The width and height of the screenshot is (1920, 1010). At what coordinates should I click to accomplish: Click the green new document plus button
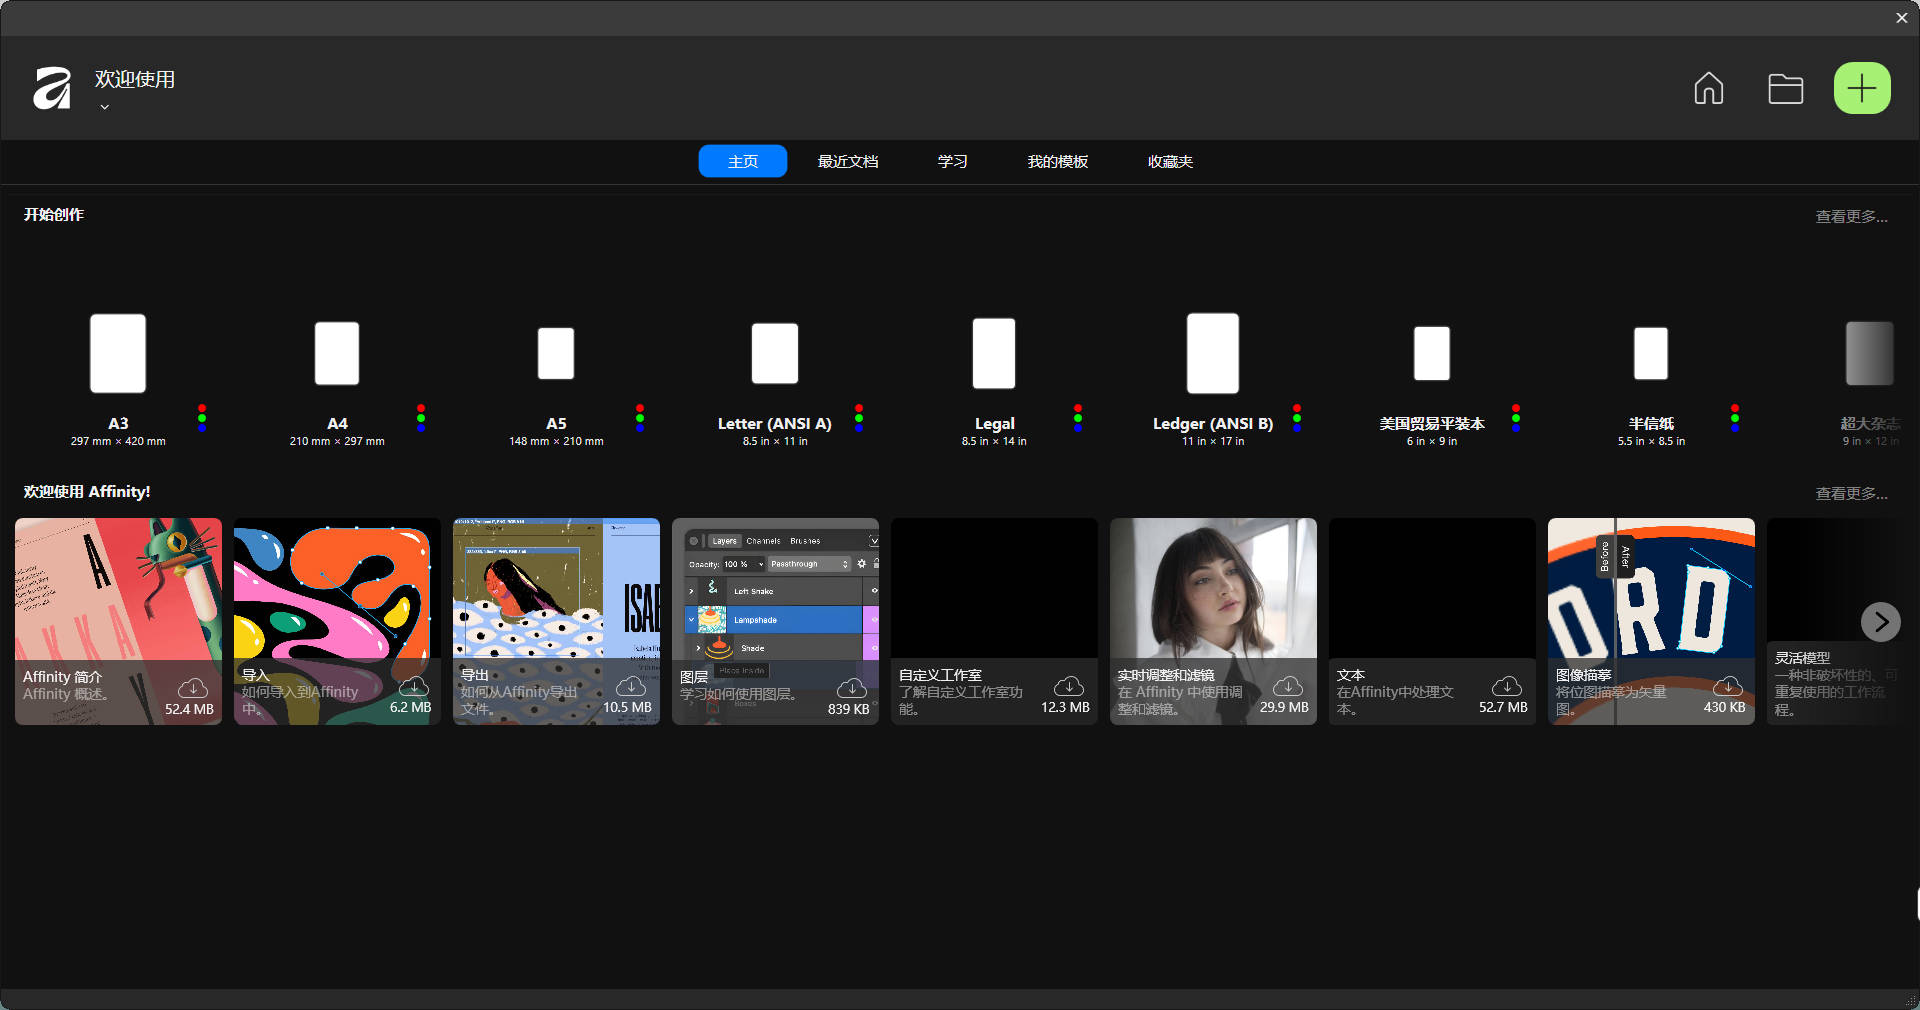tap(1861, 88)
